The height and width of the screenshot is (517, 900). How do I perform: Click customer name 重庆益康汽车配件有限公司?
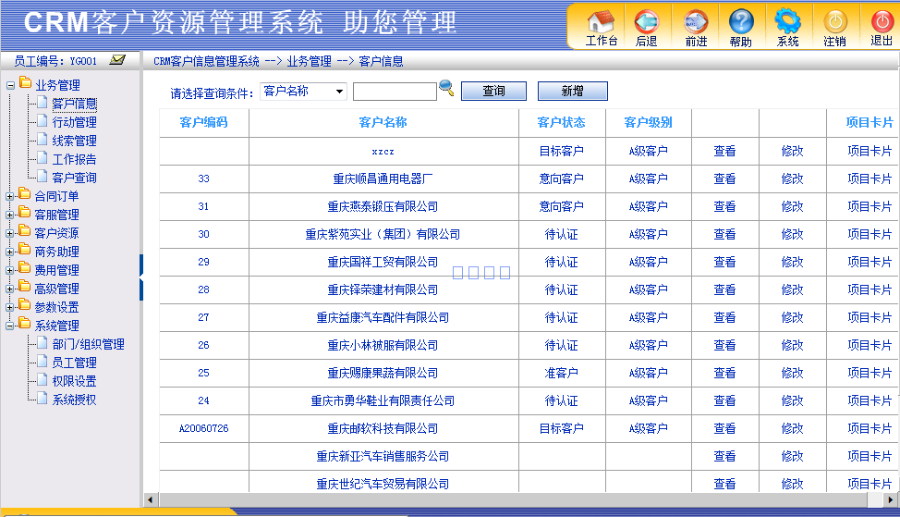coord(383,317)
